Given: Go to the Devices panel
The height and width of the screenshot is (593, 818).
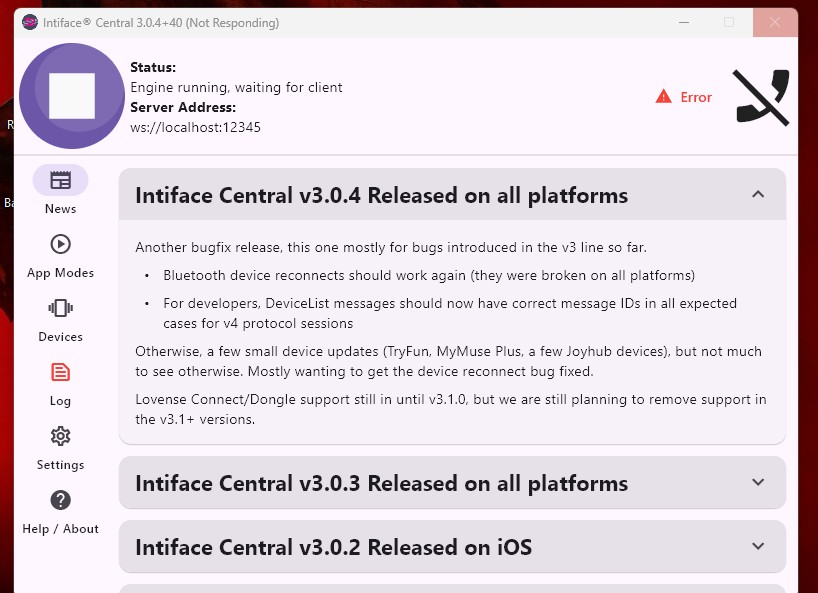Looking at the screenshot, I should pos(60,309).
